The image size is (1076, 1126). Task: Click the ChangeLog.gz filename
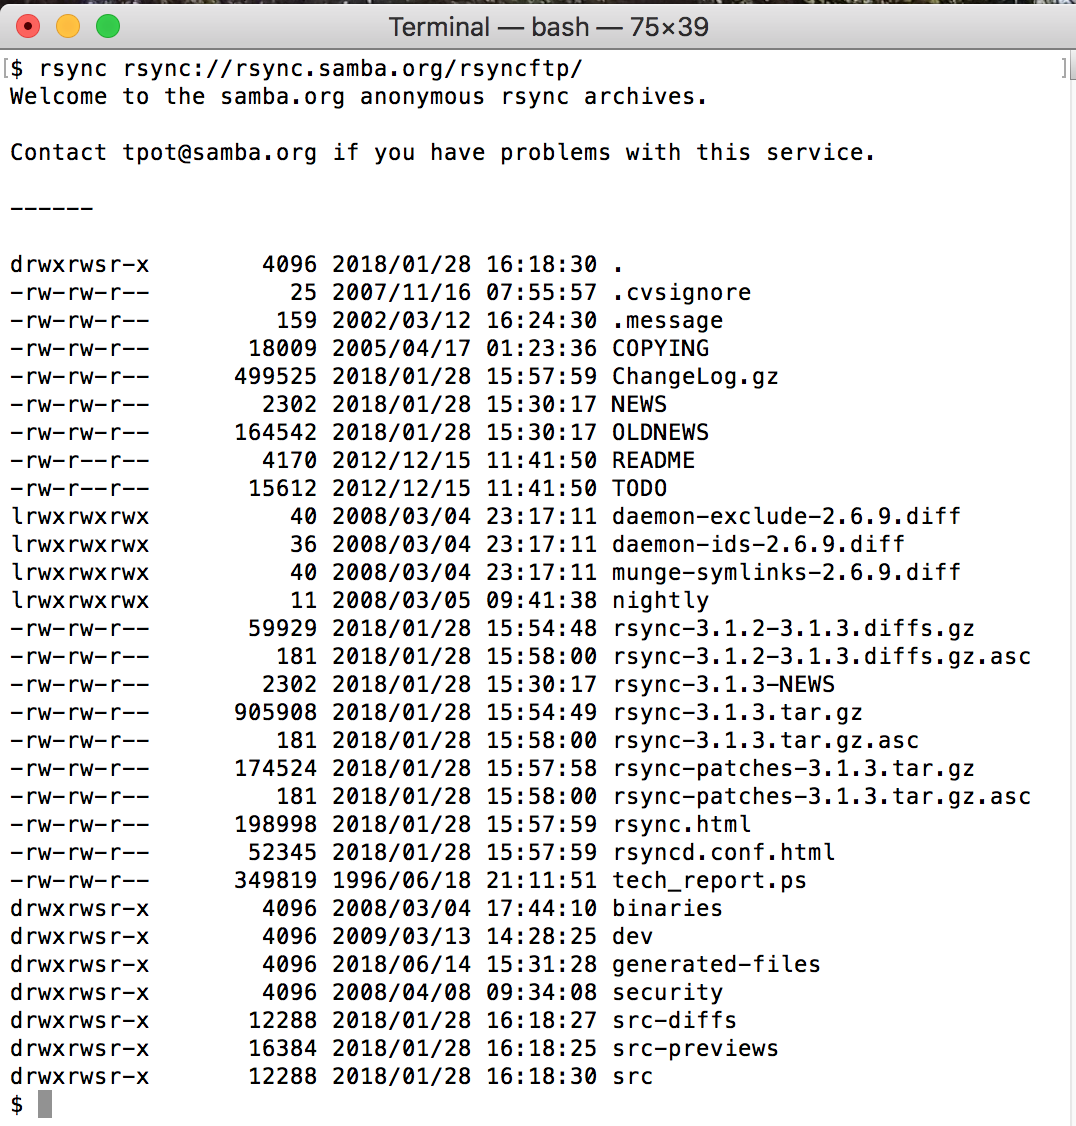[695, 377]
